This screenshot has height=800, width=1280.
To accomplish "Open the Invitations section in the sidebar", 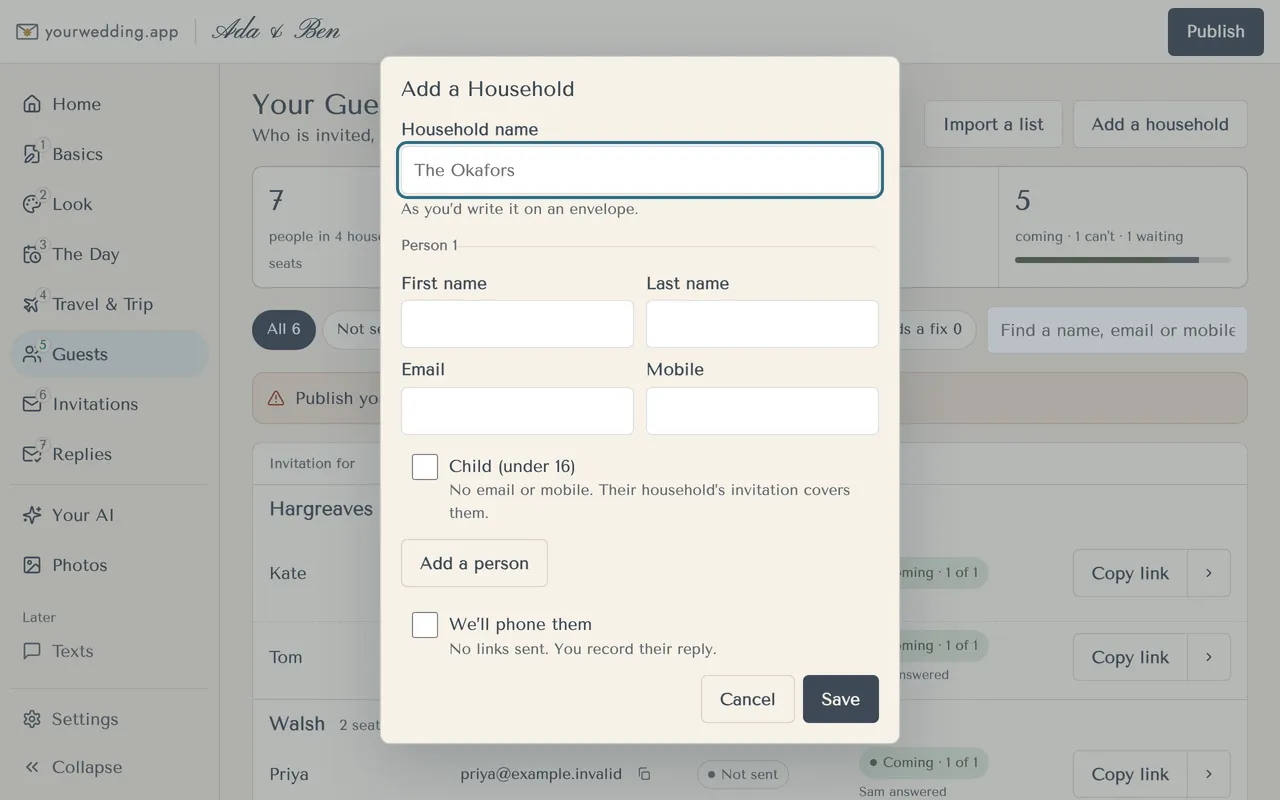I will (109, 404).
